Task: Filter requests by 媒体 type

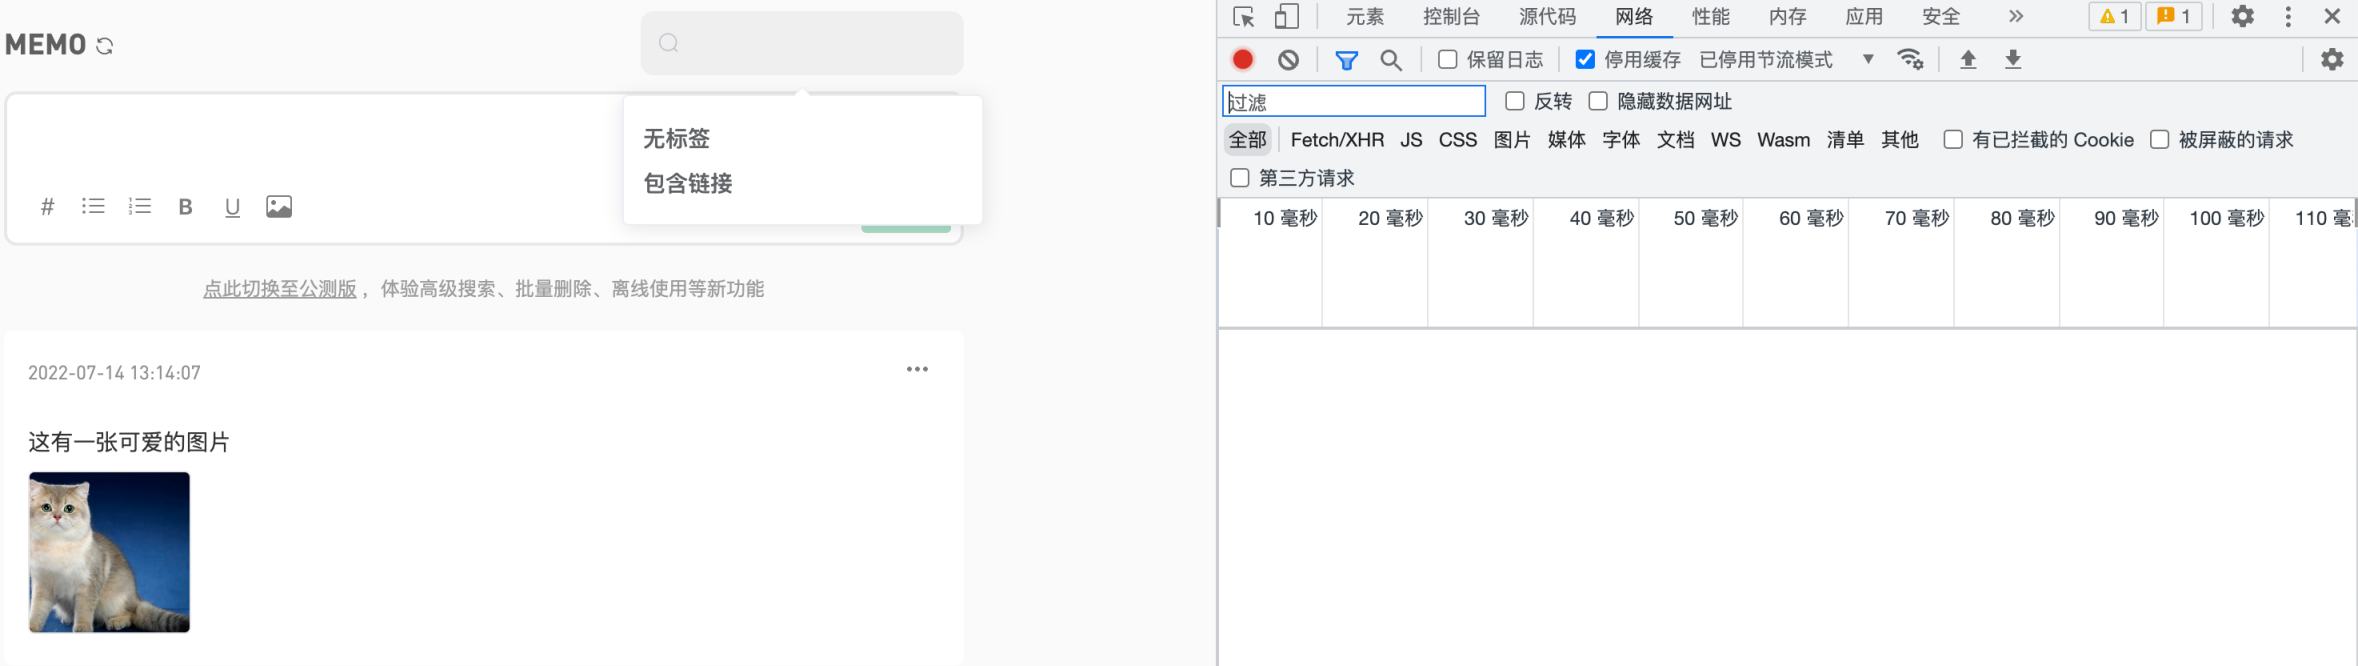Action: (1567, 140)
